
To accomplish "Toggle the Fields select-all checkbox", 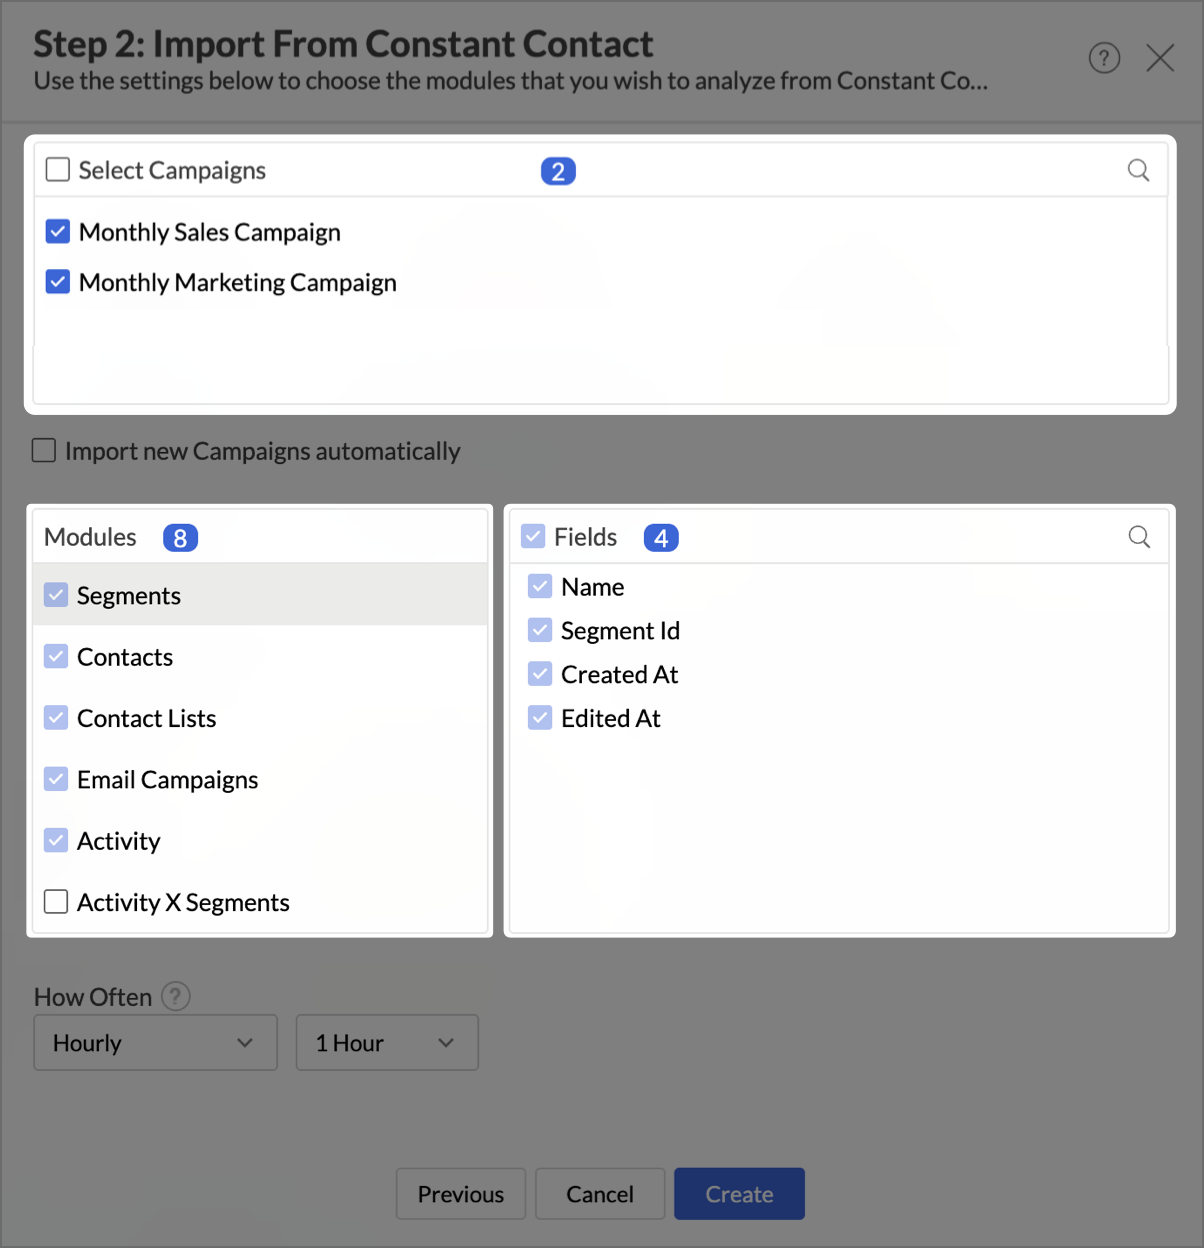I will (x=534, y=537).
